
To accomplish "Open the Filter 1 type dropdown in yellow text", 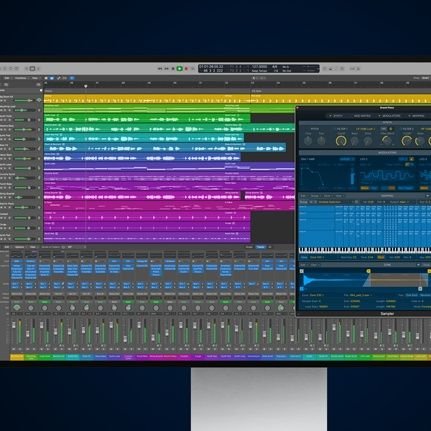I will click(x=365, y=129).
